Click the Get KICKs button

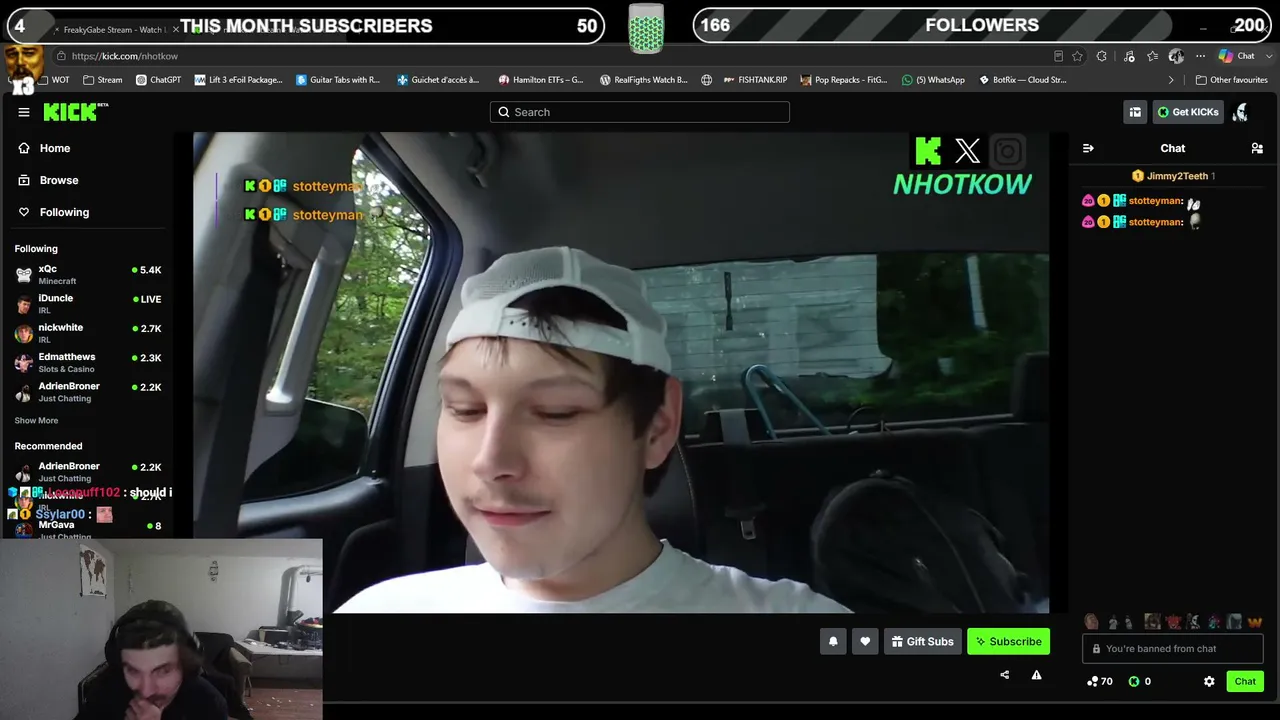pos(1188,112)
